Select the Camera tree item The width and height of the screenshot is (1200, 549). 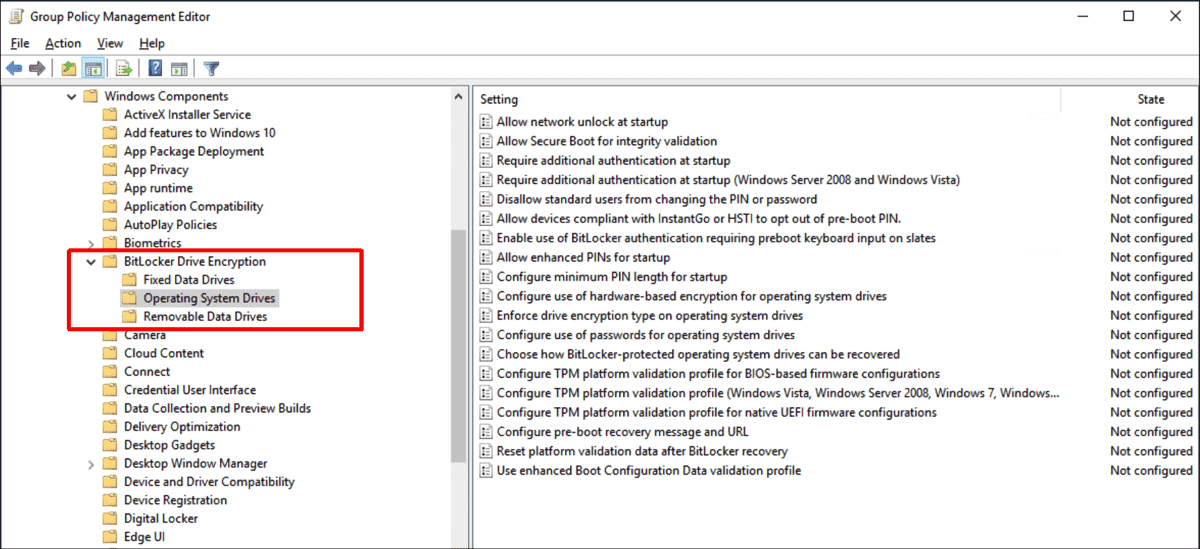[x=145, y=335]
